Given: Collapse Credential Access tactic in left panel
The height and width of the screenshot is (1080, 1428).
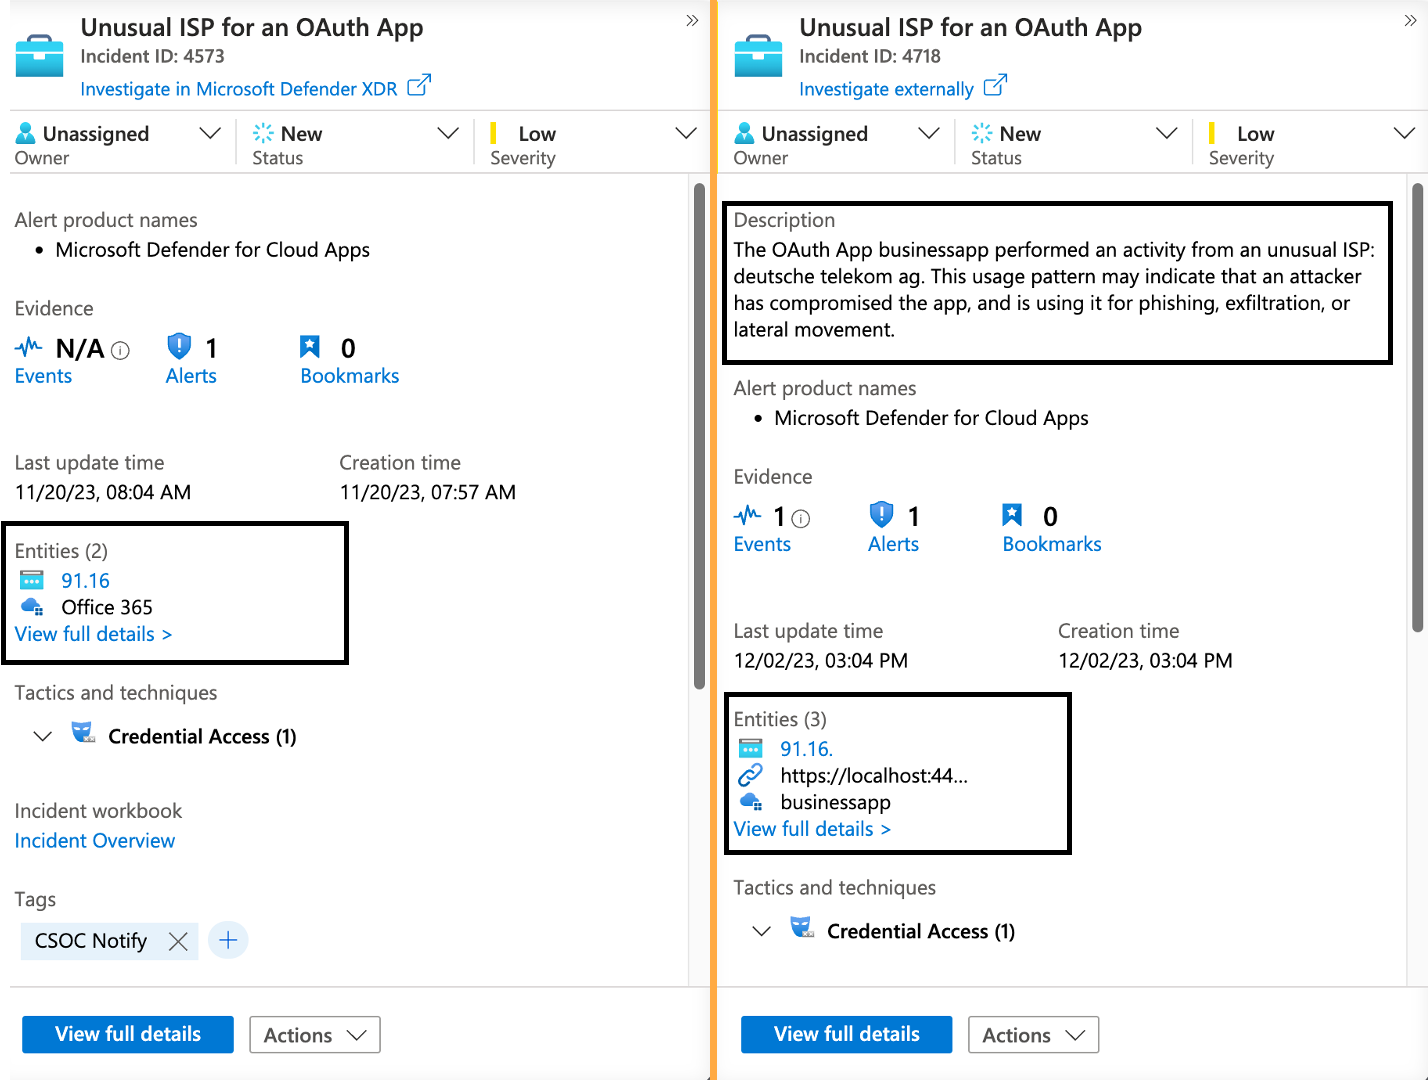Looking at the screenshot, I should pos(42,737).
